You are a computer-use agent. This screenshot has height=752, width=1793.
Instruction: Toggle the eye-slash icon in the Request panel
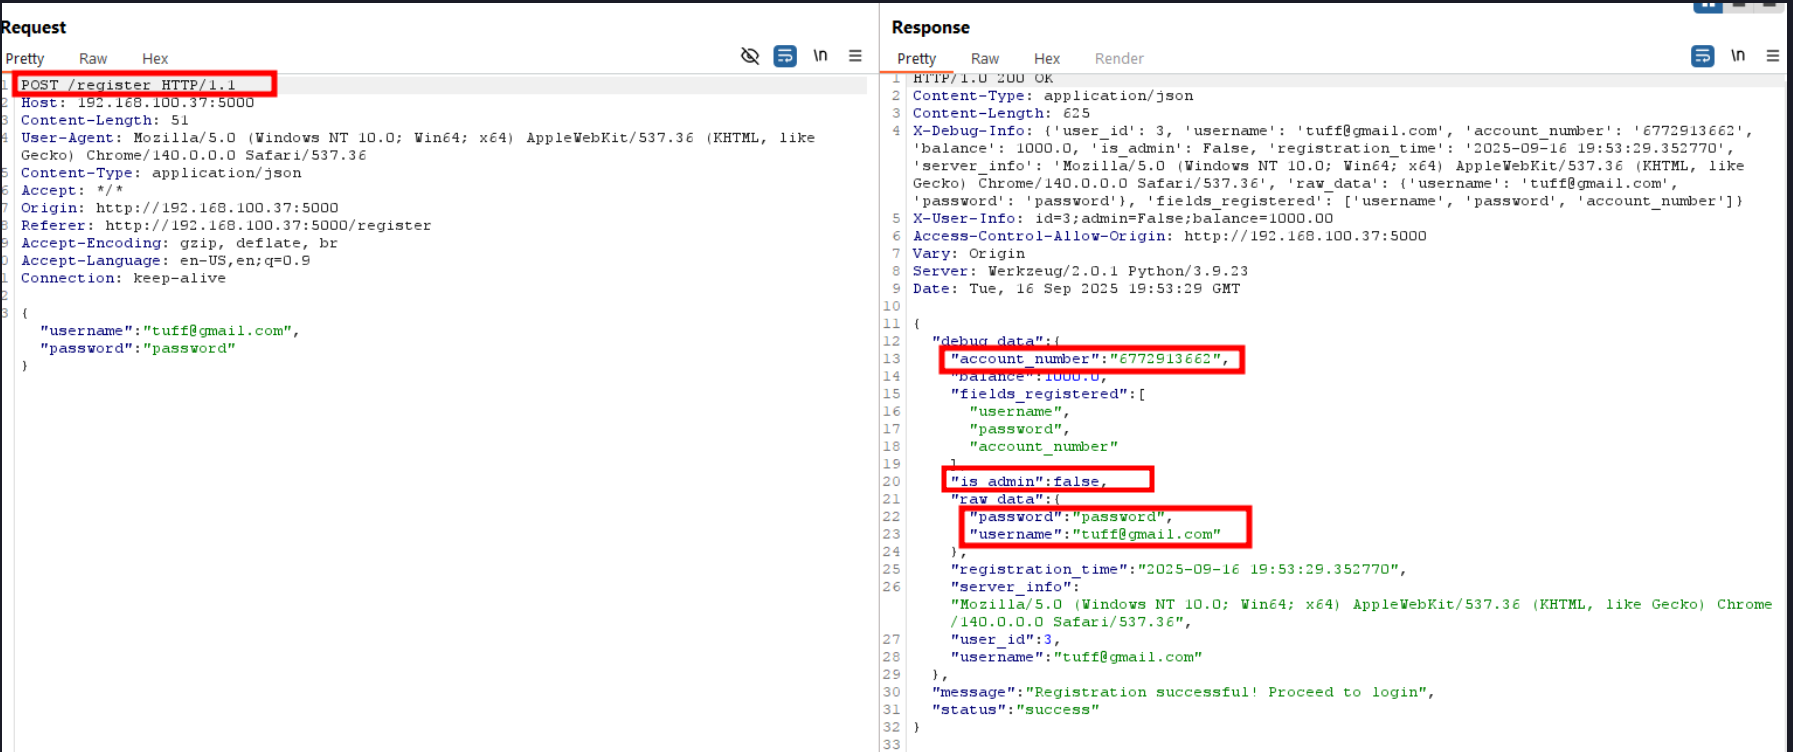750,56
